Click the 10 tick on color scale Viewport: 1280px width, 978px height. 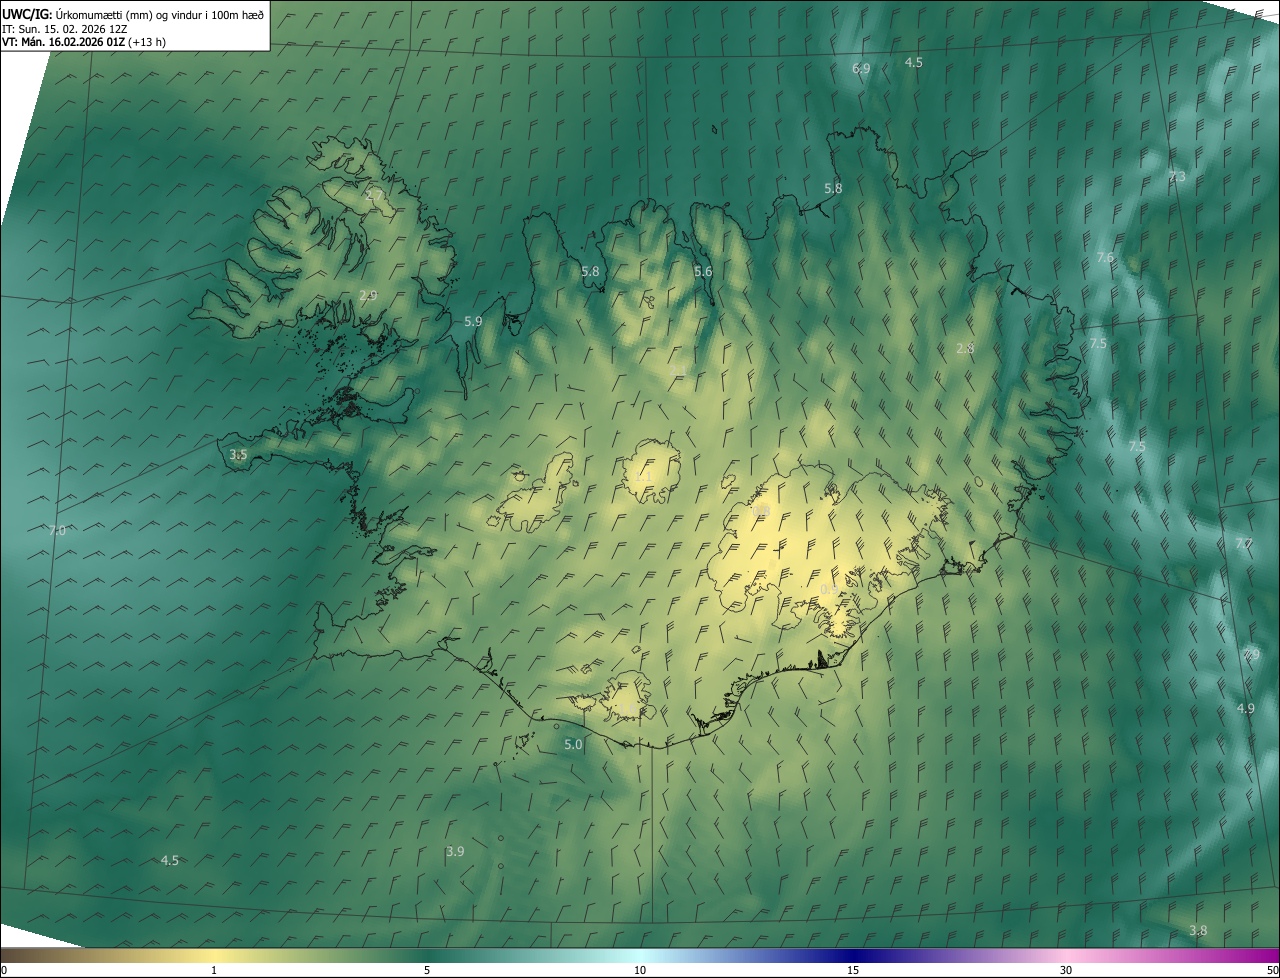click(640, 971)
